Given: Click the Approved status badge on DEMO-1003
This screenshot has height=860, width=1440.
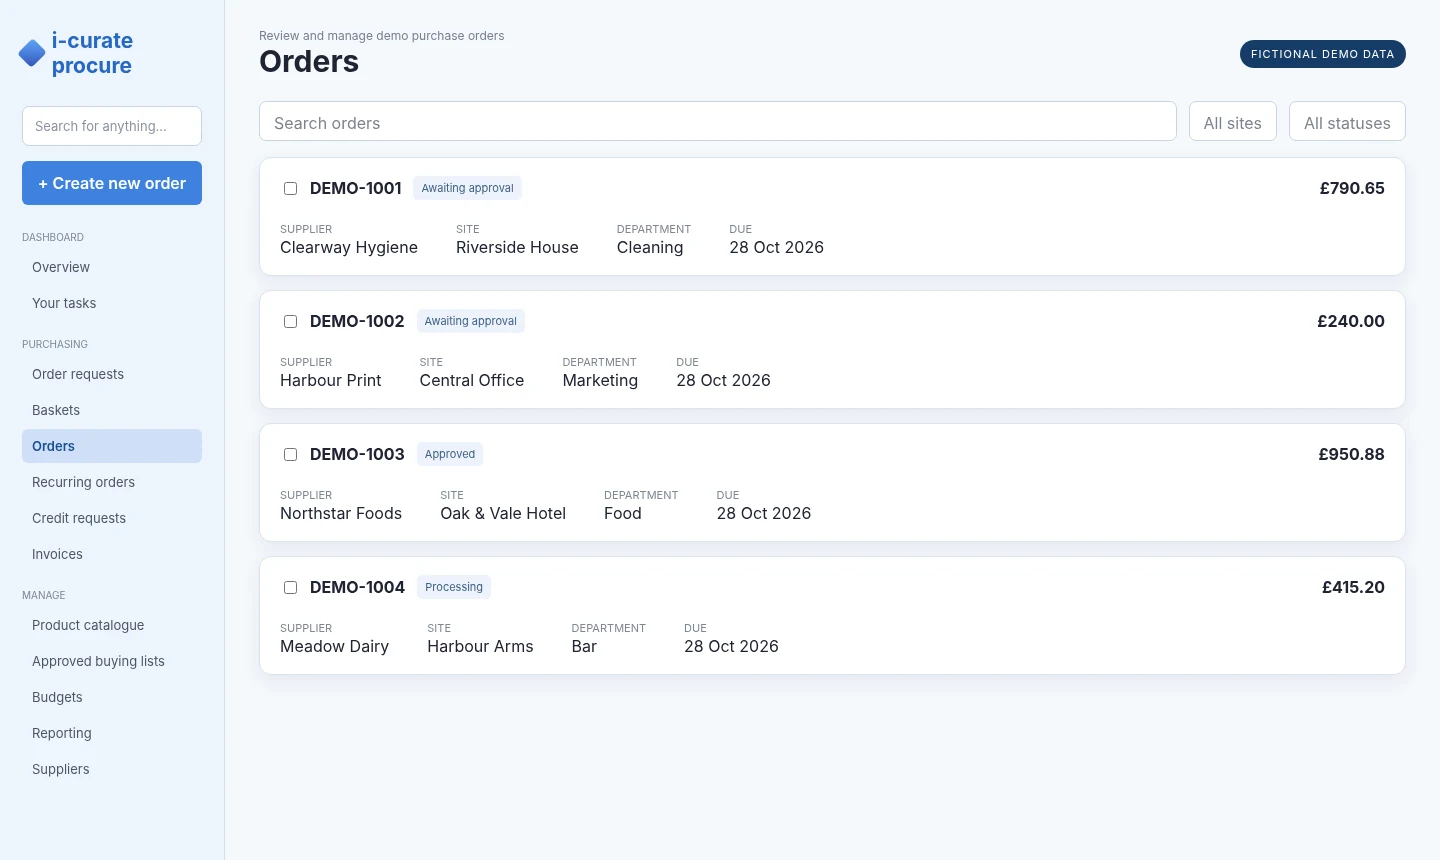Looking at the screenshot, I should pyautogui.click(x=450, y=454).
